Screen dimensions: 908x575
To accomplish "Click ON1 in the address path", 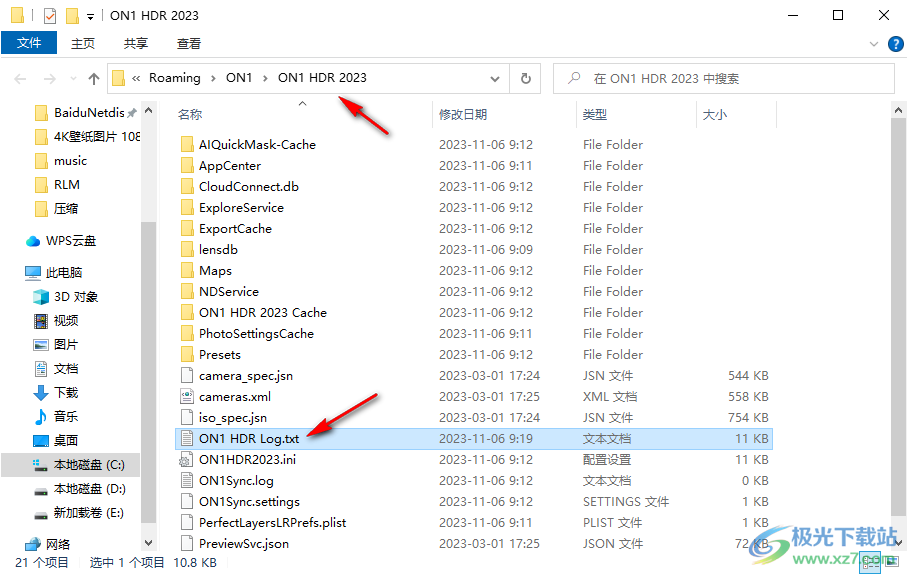I will click(239, 78).
